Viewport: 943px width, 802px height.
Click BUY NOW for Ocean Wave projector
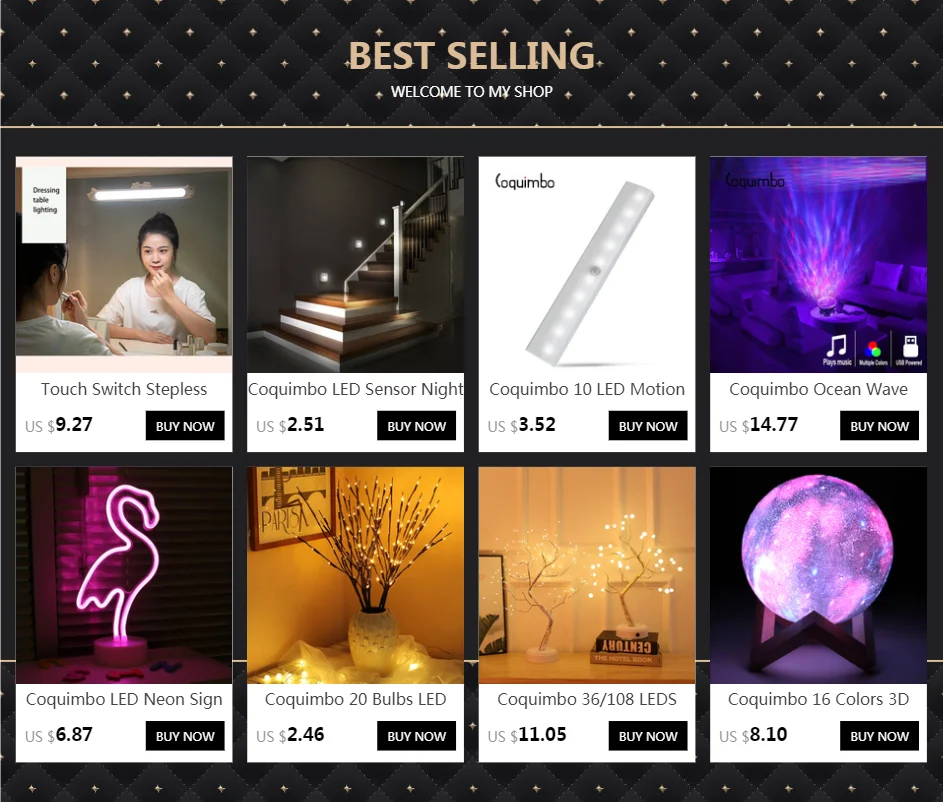point(879,426)
